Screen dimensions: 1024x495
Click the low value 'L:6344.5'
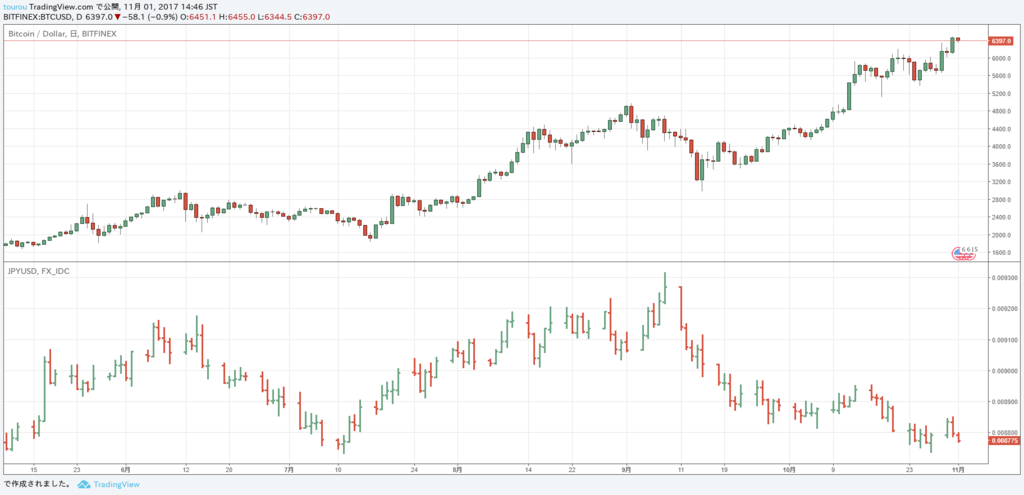274,16
